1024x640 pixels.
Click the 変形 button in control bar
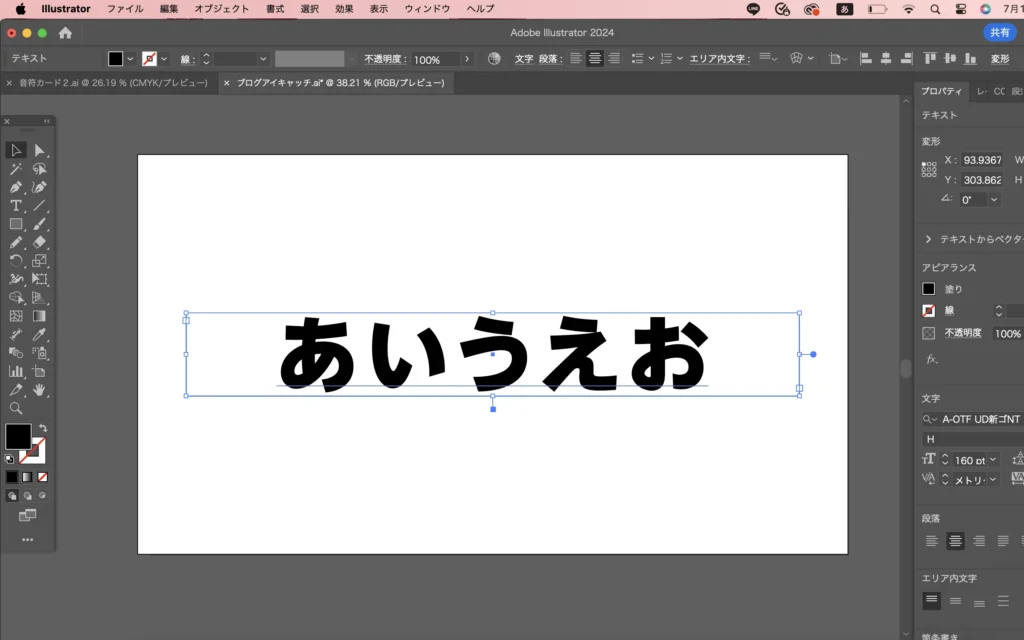pyautogui.click(x=999, y=59)
